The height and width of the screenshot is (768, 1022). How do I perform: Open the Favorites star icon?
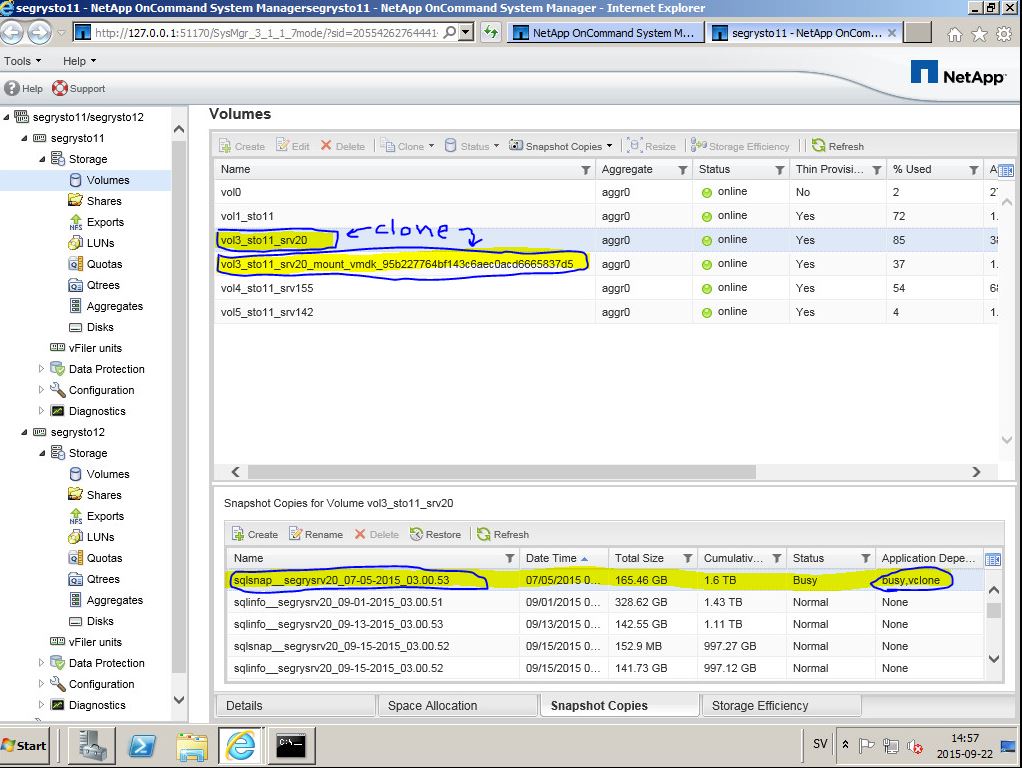(979, 34)
